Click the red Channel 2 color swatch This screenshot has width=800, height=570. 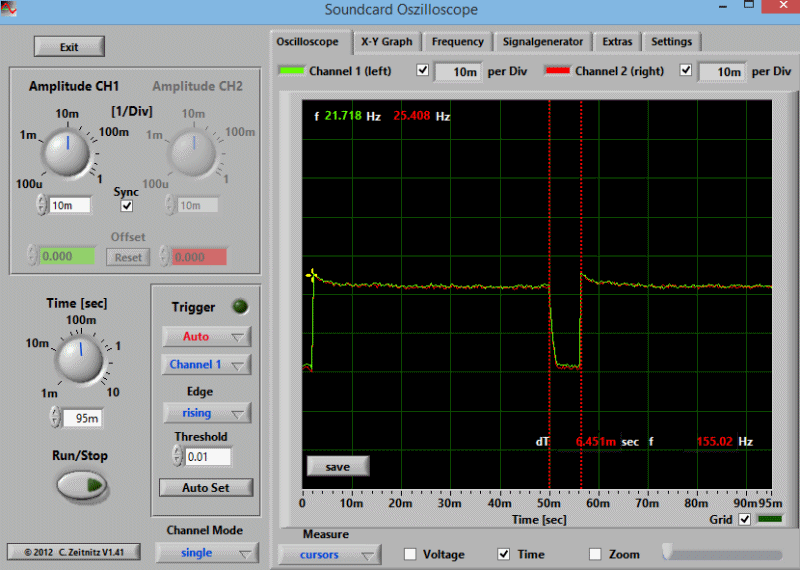pyautogui.click(x=558, y=71)
